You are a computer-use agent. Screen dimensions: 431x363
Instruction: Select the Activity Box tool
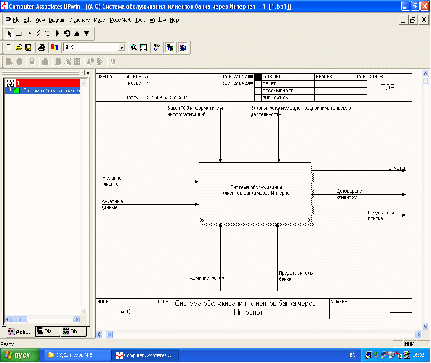coord(19,33)
